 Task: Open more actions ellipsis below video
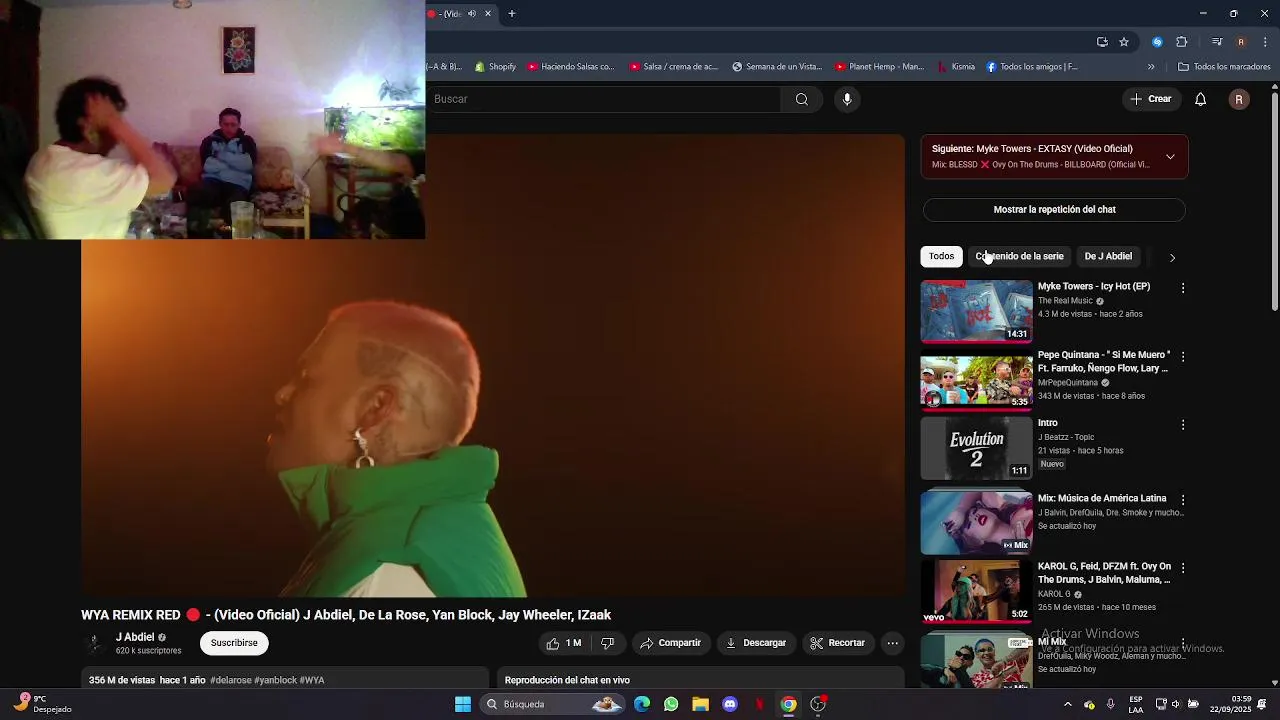coord(893,643)
